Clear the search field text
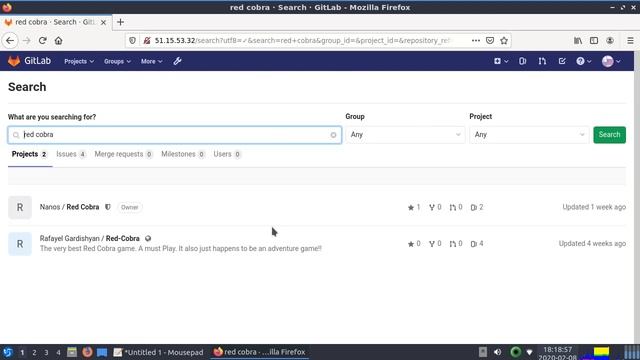This screenshot has width=640, height=360. [x=333, y=135]
